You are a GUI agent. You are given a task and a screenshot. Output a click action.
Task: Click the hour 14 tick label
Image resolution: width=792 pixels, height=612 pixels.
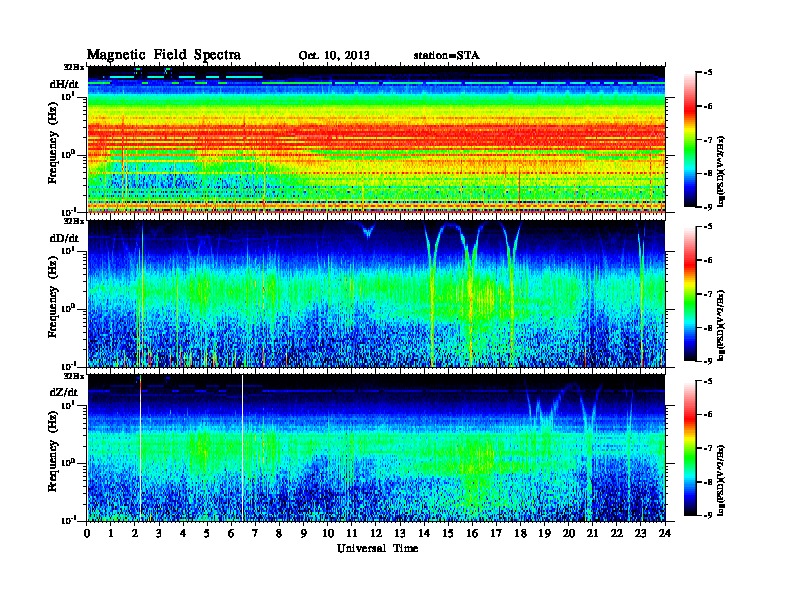click(x=424, y=533)
